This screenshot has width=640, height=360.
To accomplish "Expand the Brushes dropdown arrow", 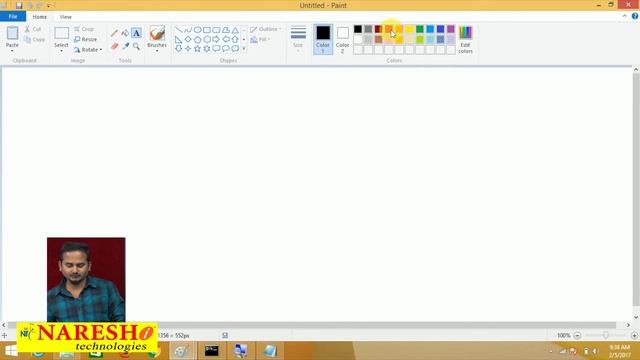I will pyautogui.click(x=157, y=51).
